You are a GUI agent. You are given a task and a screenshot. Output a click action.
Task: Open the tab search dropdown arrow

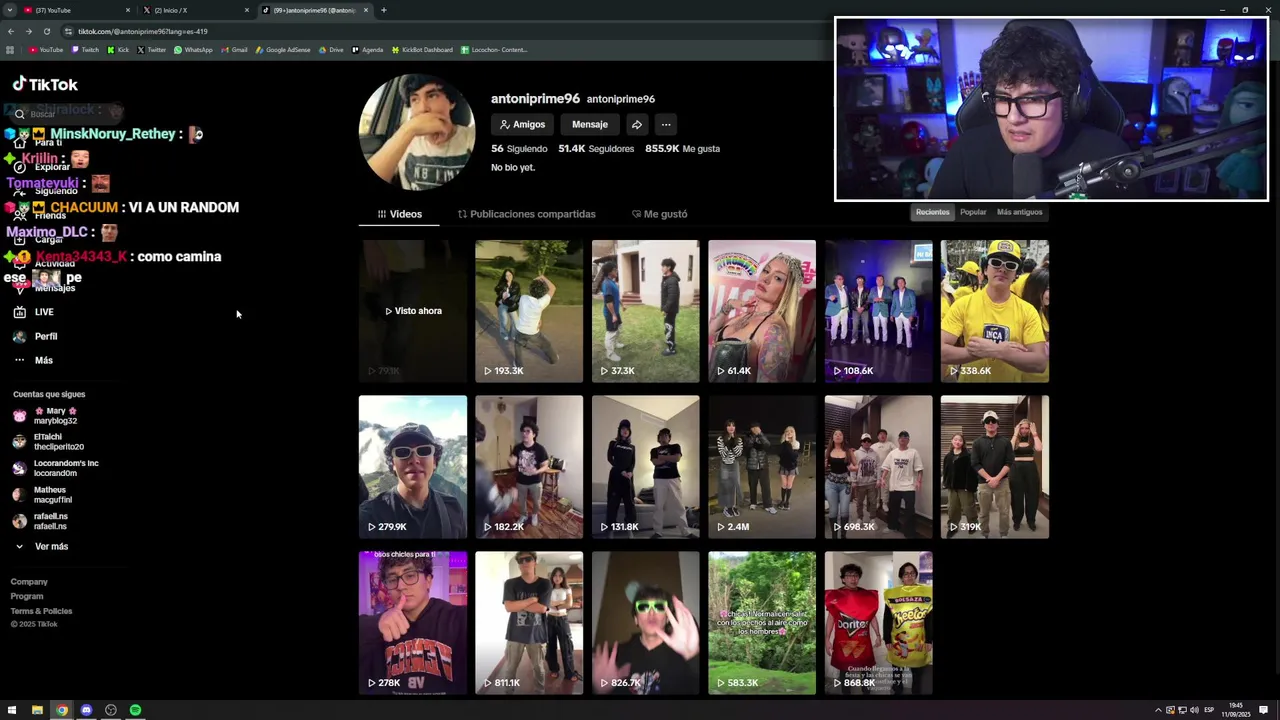pos(9,10)
